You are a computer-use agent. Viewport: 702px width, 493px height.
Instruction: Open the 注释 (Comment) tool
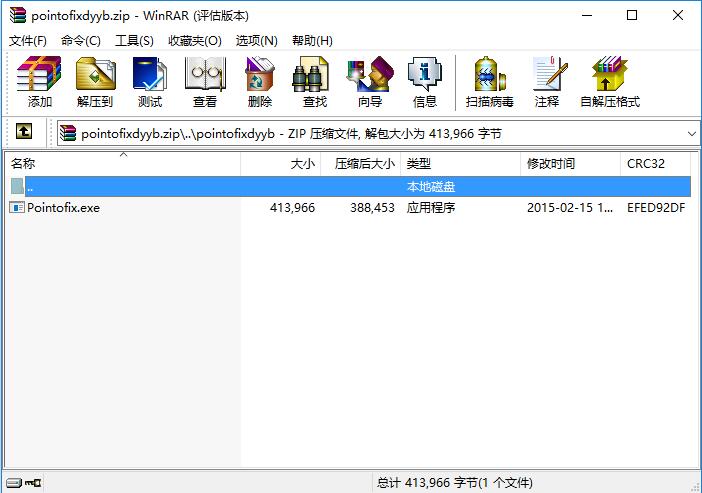pyautogui.click(x=547, y=82)
